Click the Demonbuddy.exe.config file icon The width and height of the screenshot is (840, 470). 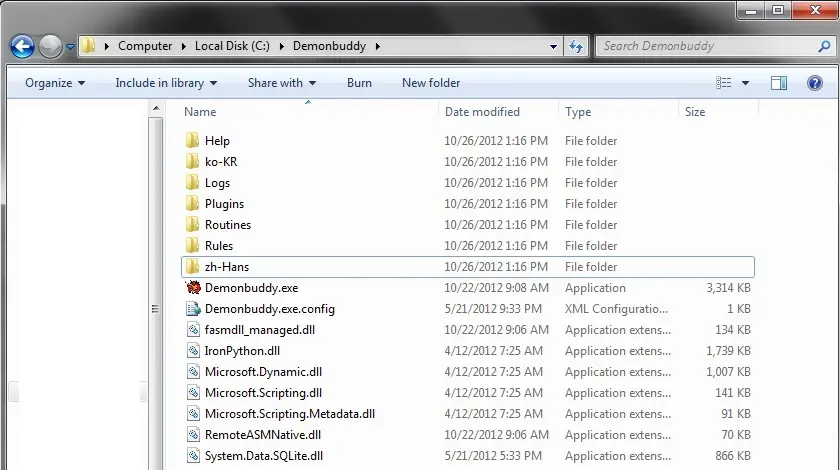pyautogui.click(x=193, y=308)
